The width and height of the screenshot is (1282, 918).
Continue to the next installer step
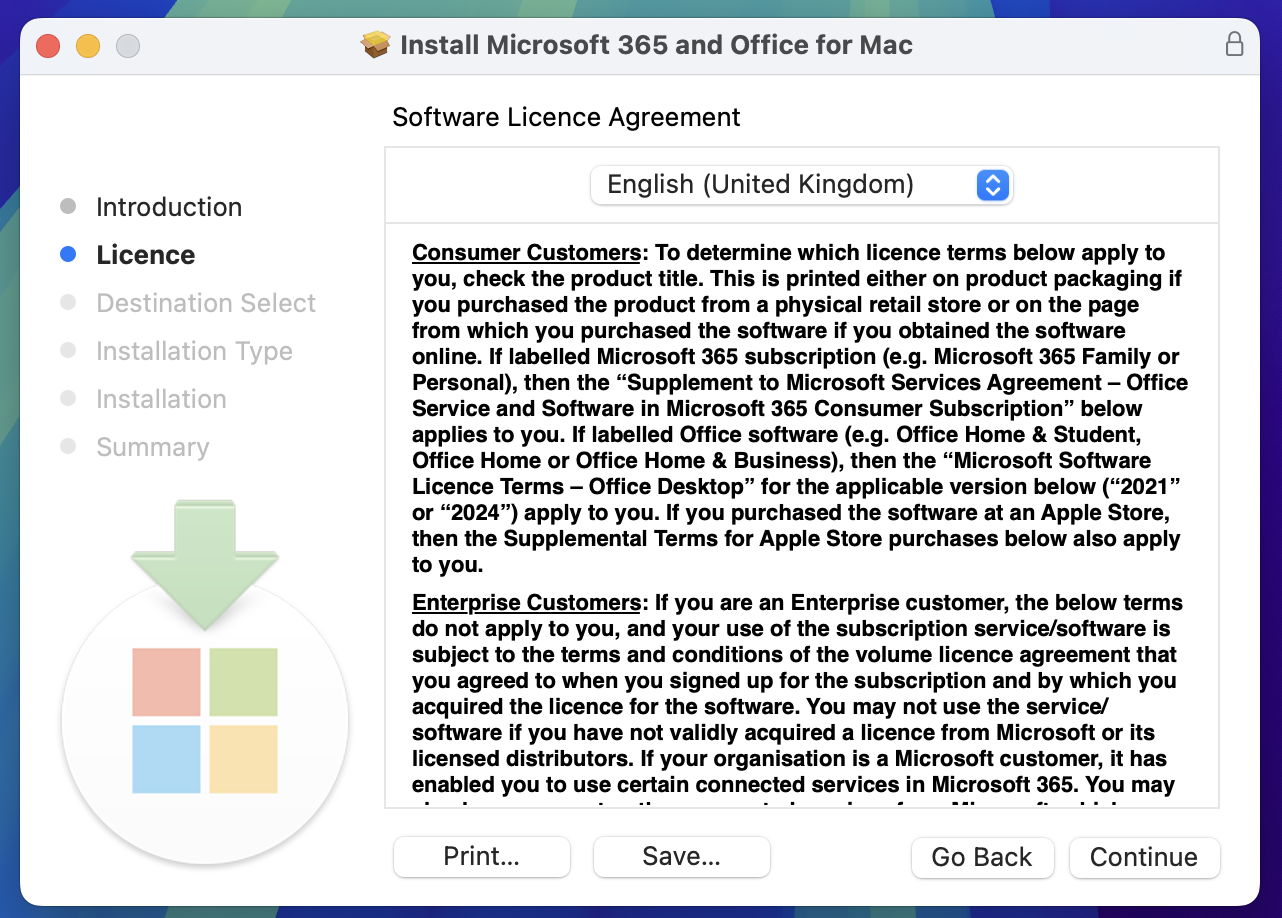point(1144,857)
